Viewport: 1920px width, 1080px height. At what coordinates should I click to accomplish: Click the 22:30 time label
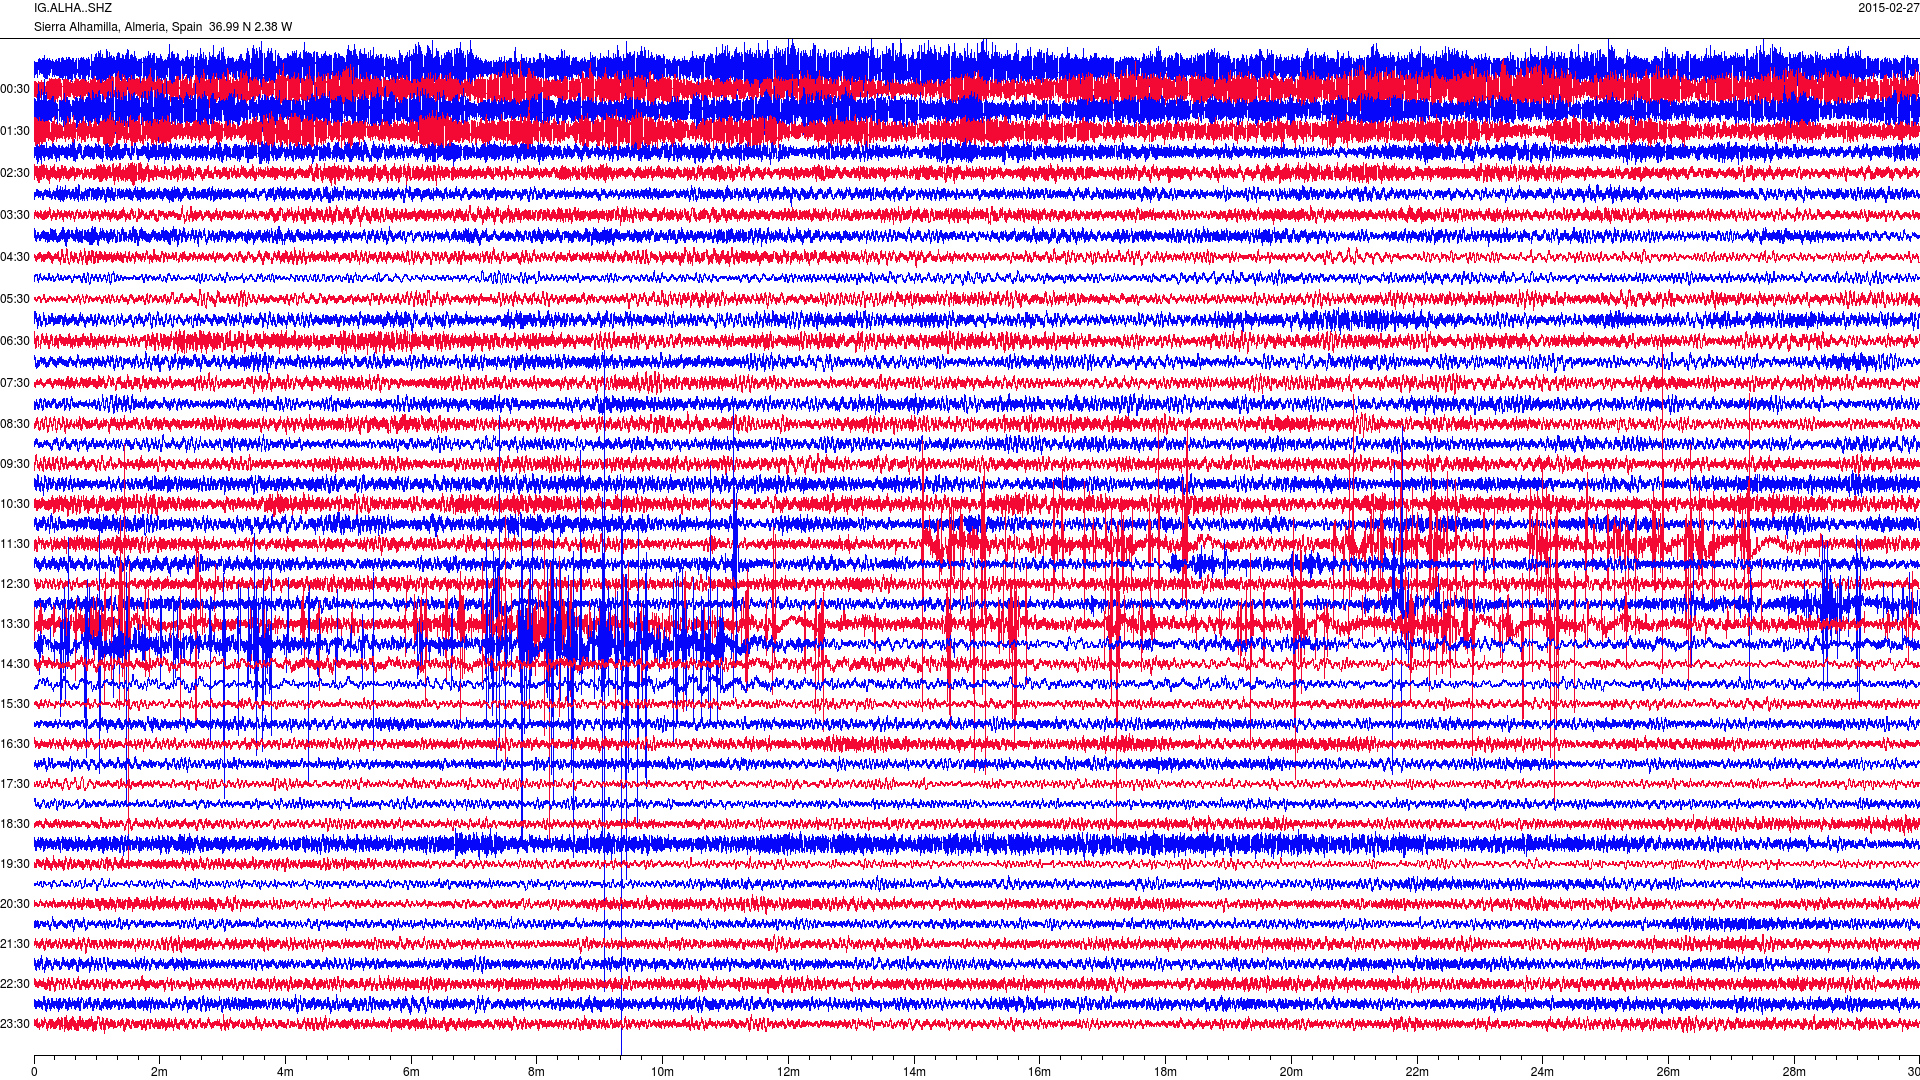click(15, 984)
